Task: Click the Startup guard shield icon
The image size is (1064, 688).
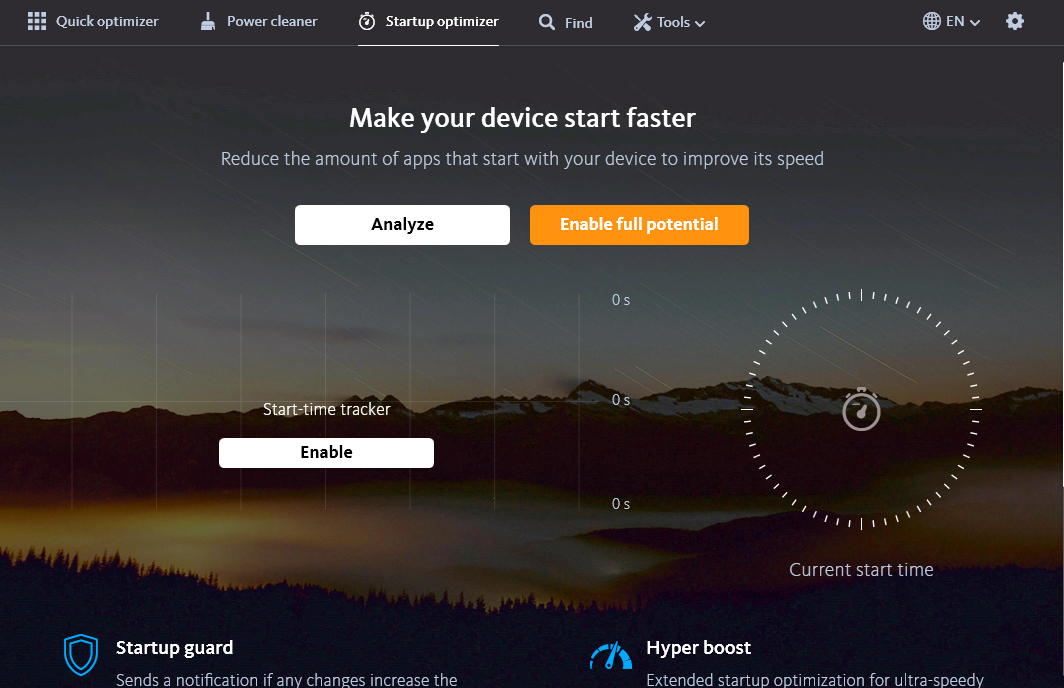Action: [x=81, y=655]
